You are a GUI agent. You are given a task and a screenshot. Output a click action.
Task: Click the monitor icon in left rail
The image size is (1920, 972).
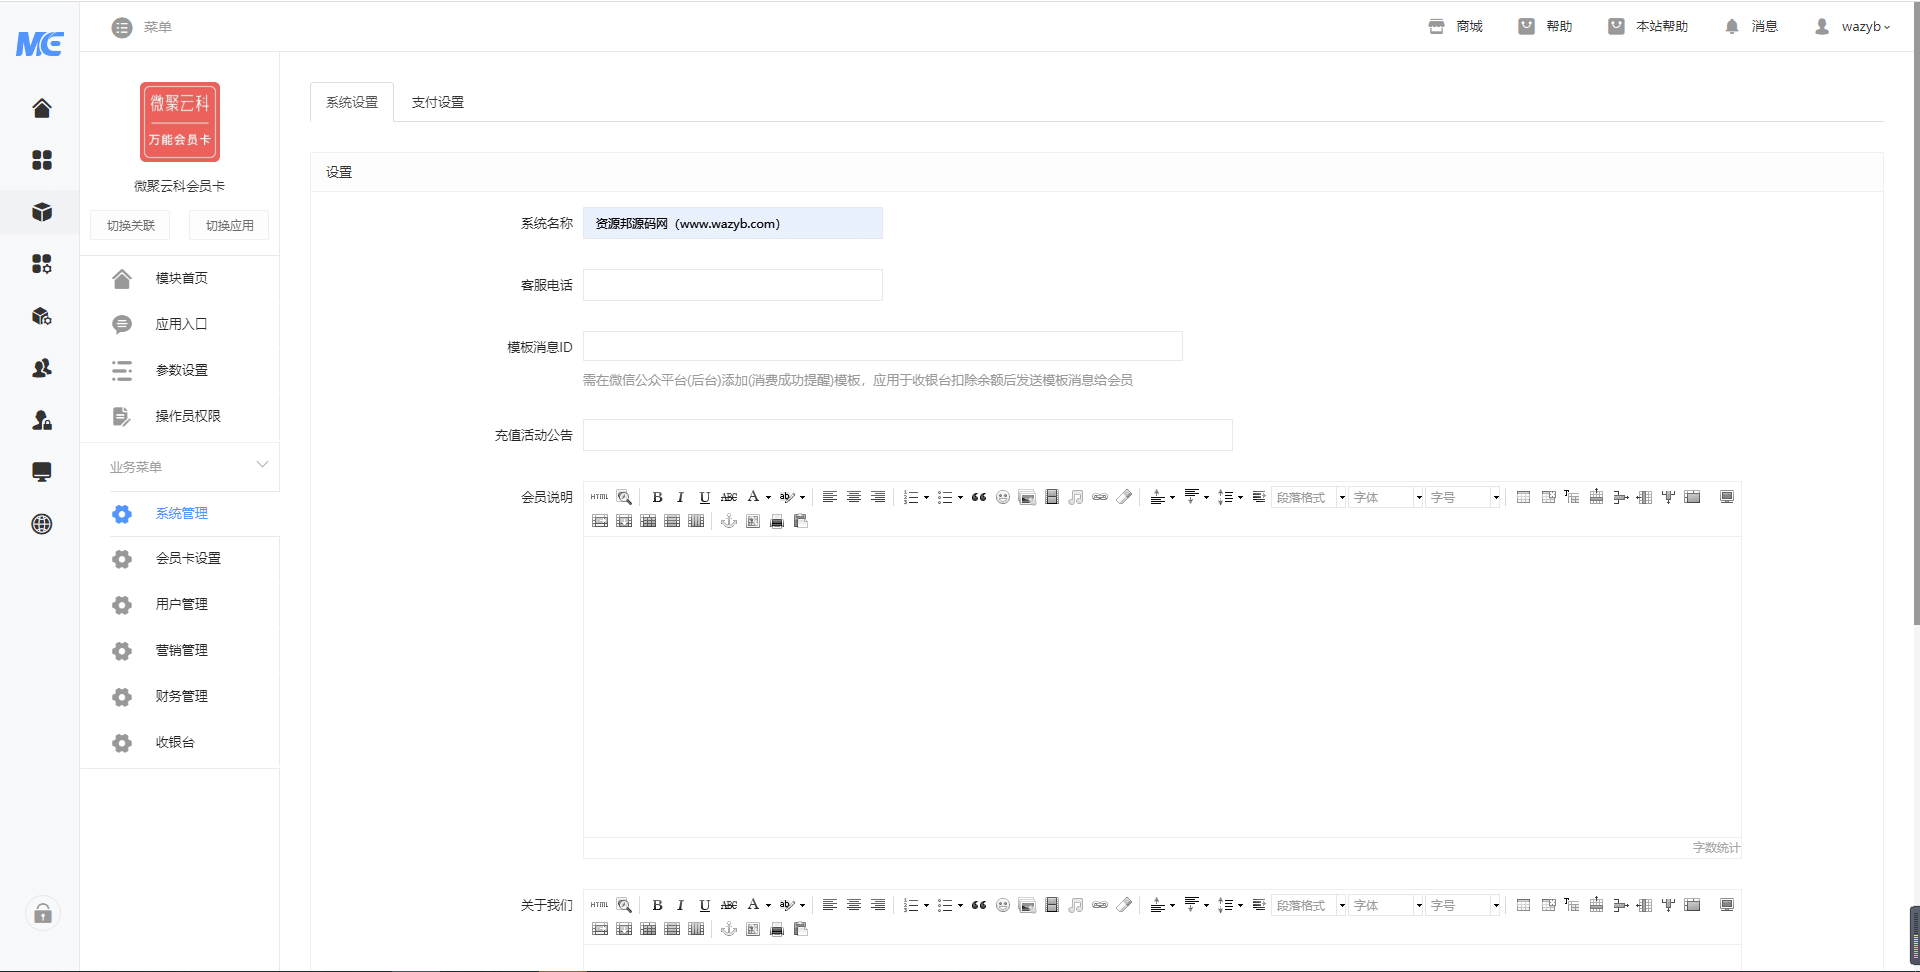point(41,472)
